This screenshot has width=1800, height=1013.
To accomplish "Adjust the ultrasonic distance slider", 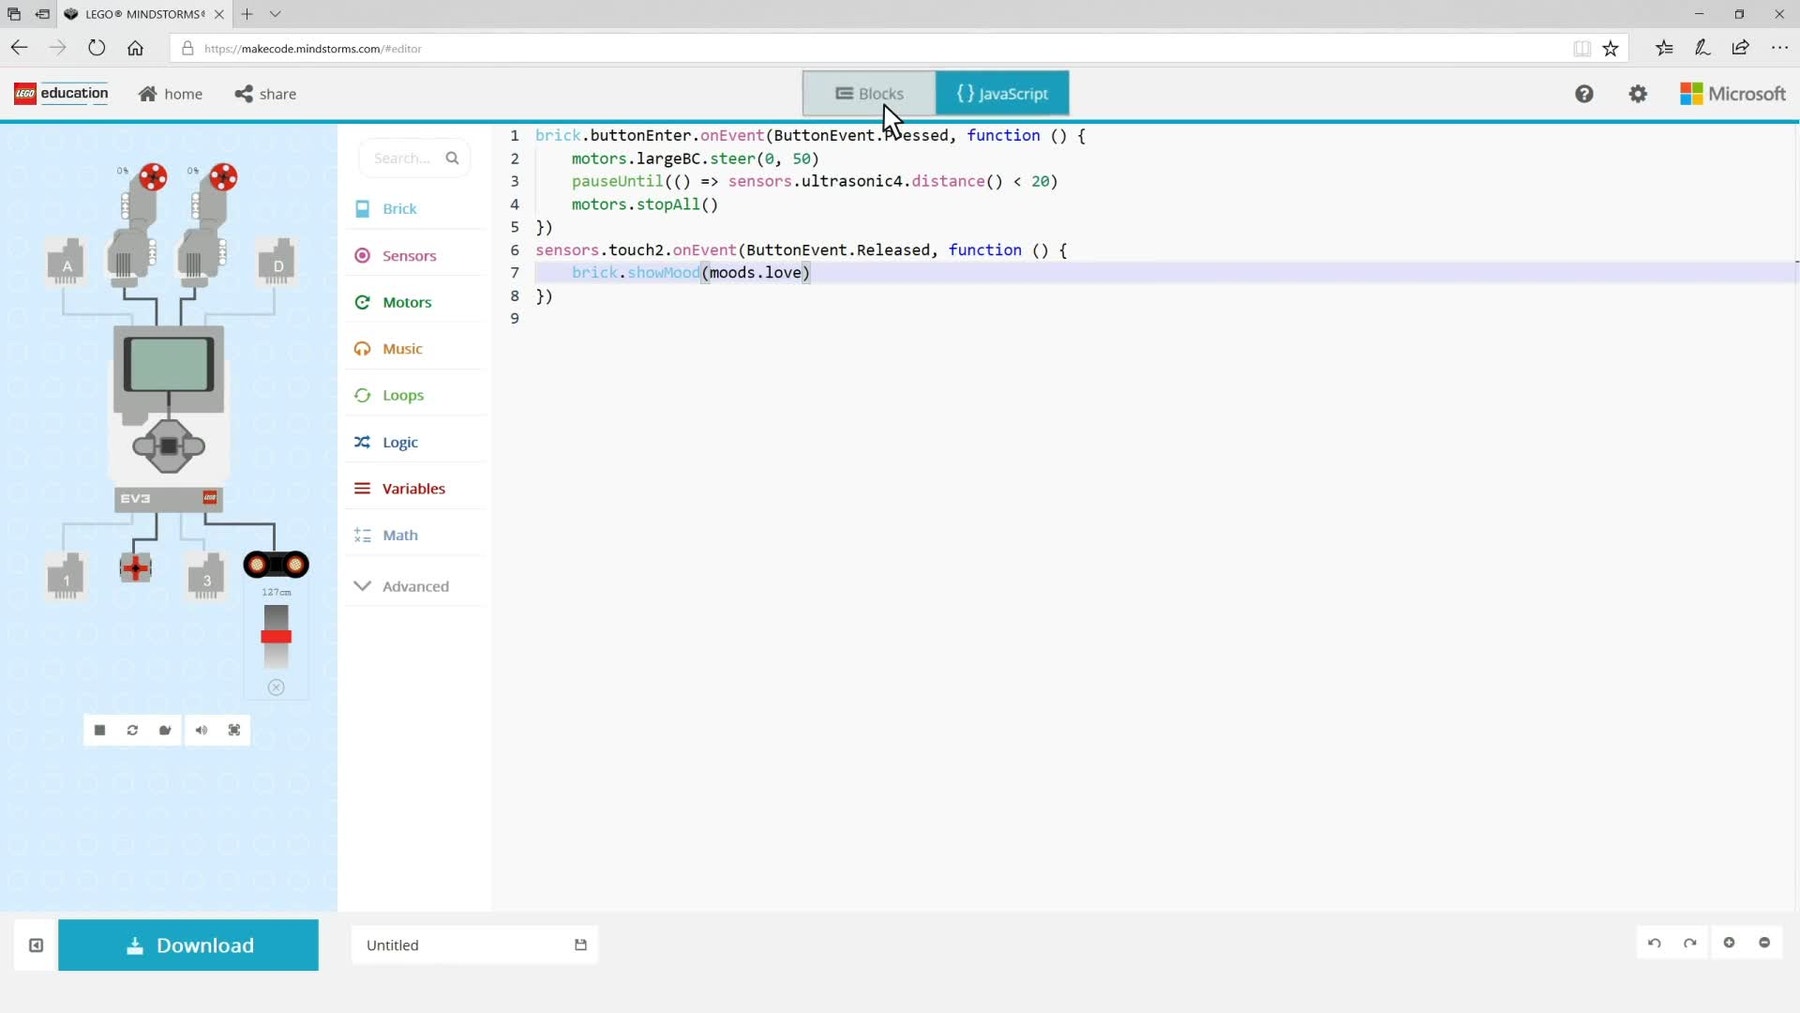I will point(276,636).
